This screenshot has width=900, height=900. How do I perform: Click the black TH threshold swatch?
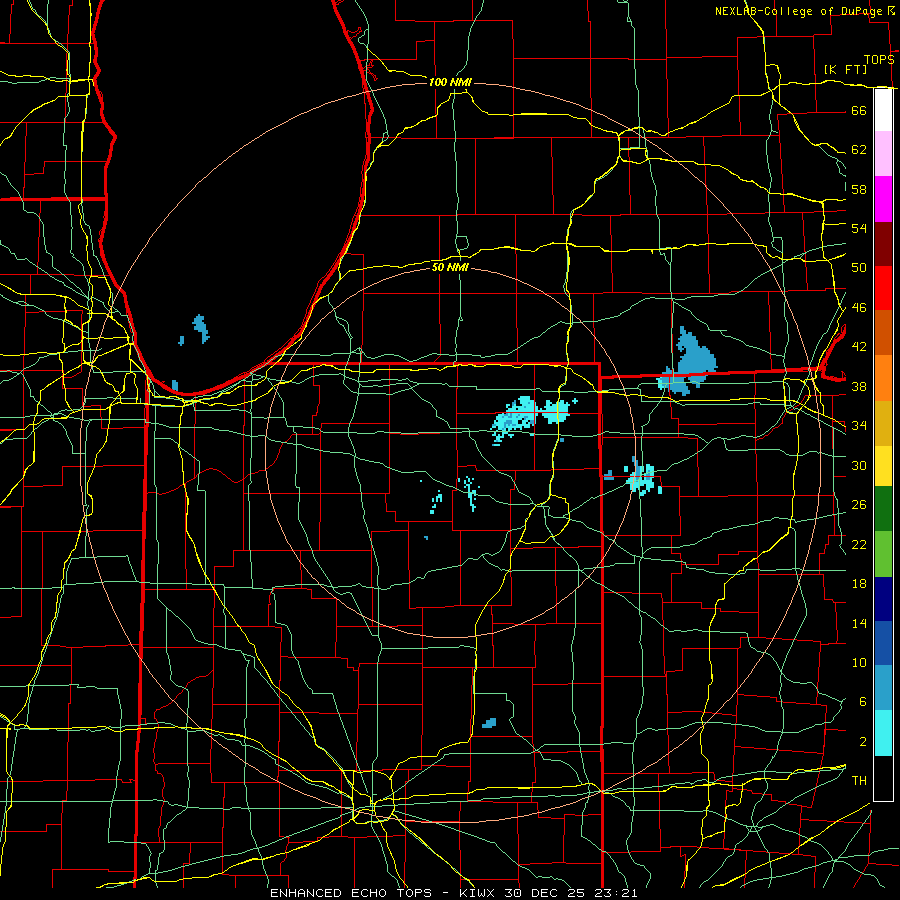(x=883, y=778)
